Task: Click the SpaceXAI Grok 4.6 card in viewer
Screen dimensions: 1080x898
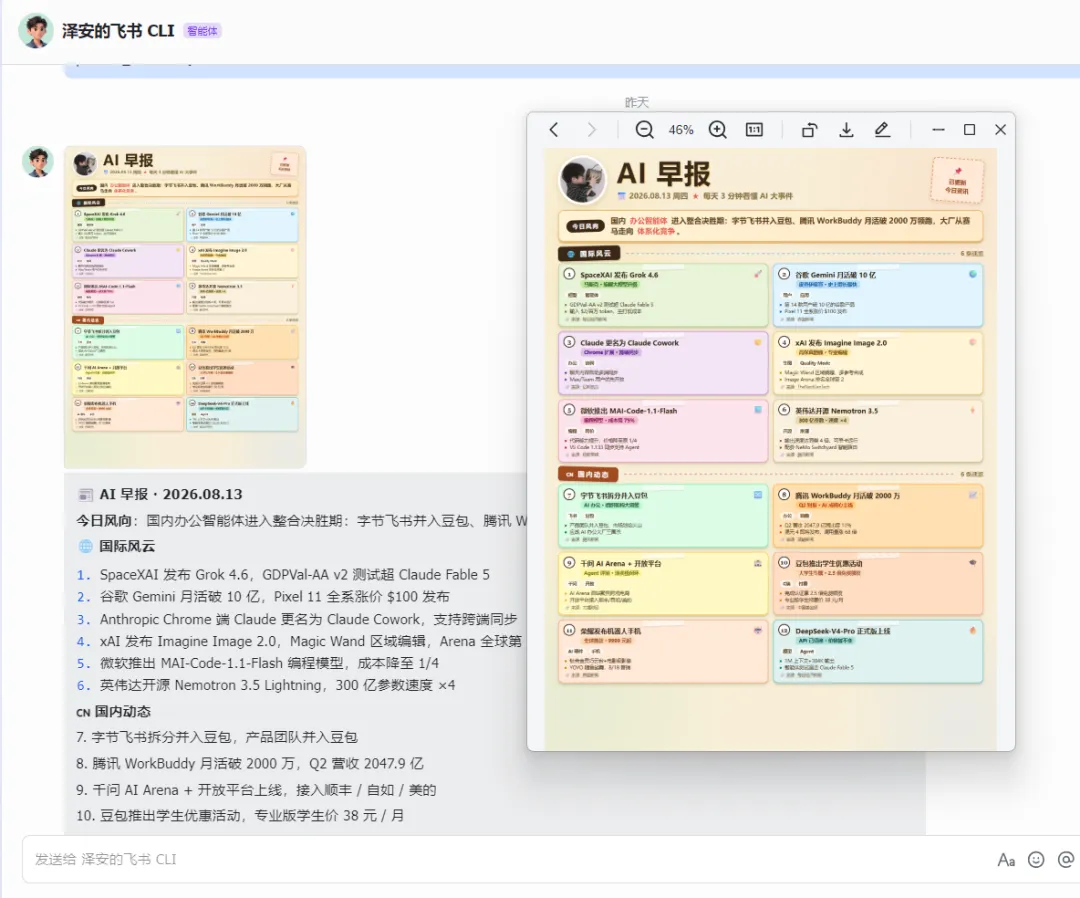Action: (x=663, y=295)
